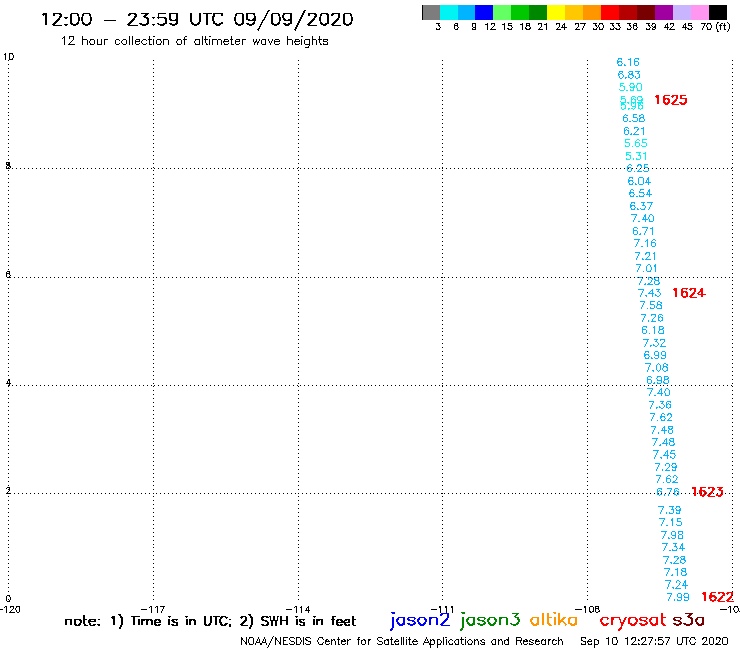The height and width of the screenshot is (650, 740).
Task: Click the jason2 satellite label
Action: pyautogui.click(x=420, y=620)
